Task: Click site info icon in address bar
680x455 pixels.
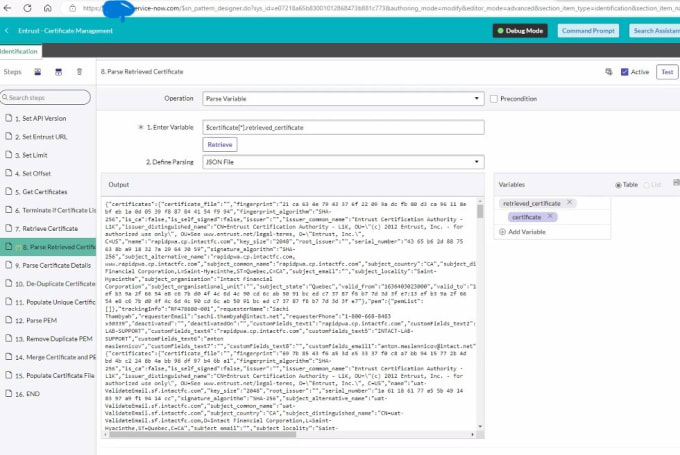Action: point(73,8)
